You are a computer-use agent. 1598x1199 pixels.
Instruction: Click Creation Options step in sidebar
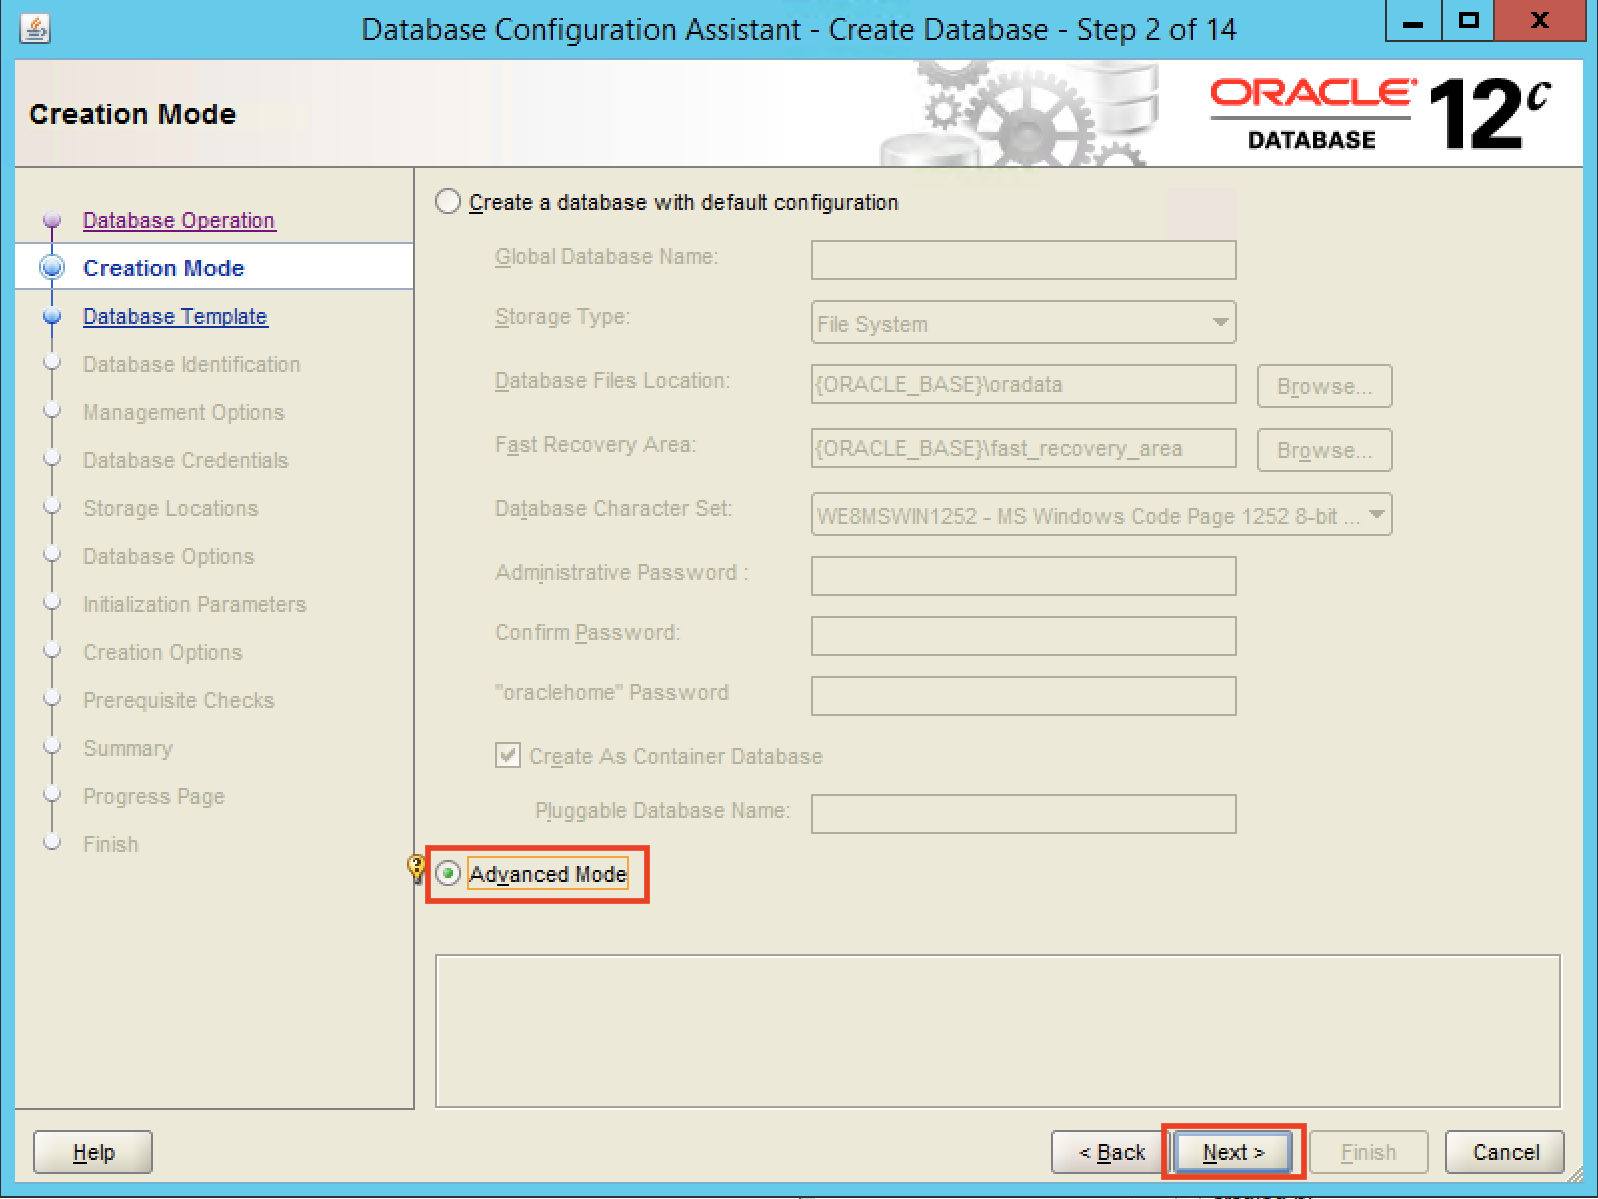(x=162, y=652)
